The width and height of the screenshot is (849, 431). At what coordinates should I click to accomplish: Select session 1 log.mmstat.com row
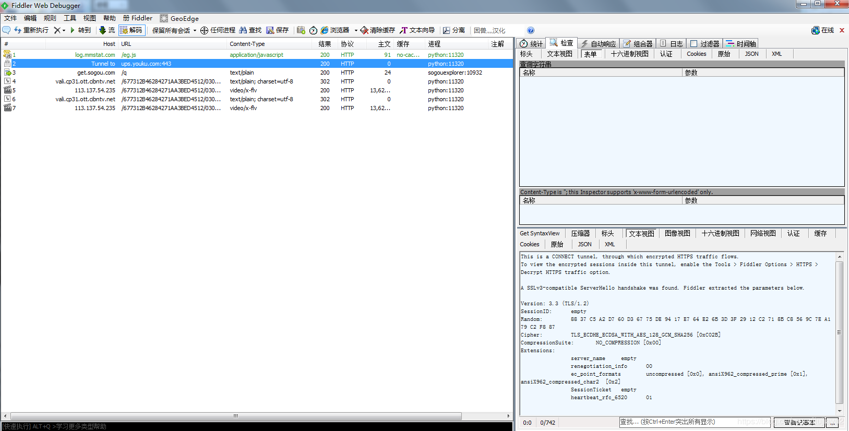click(x=257, y=55)
